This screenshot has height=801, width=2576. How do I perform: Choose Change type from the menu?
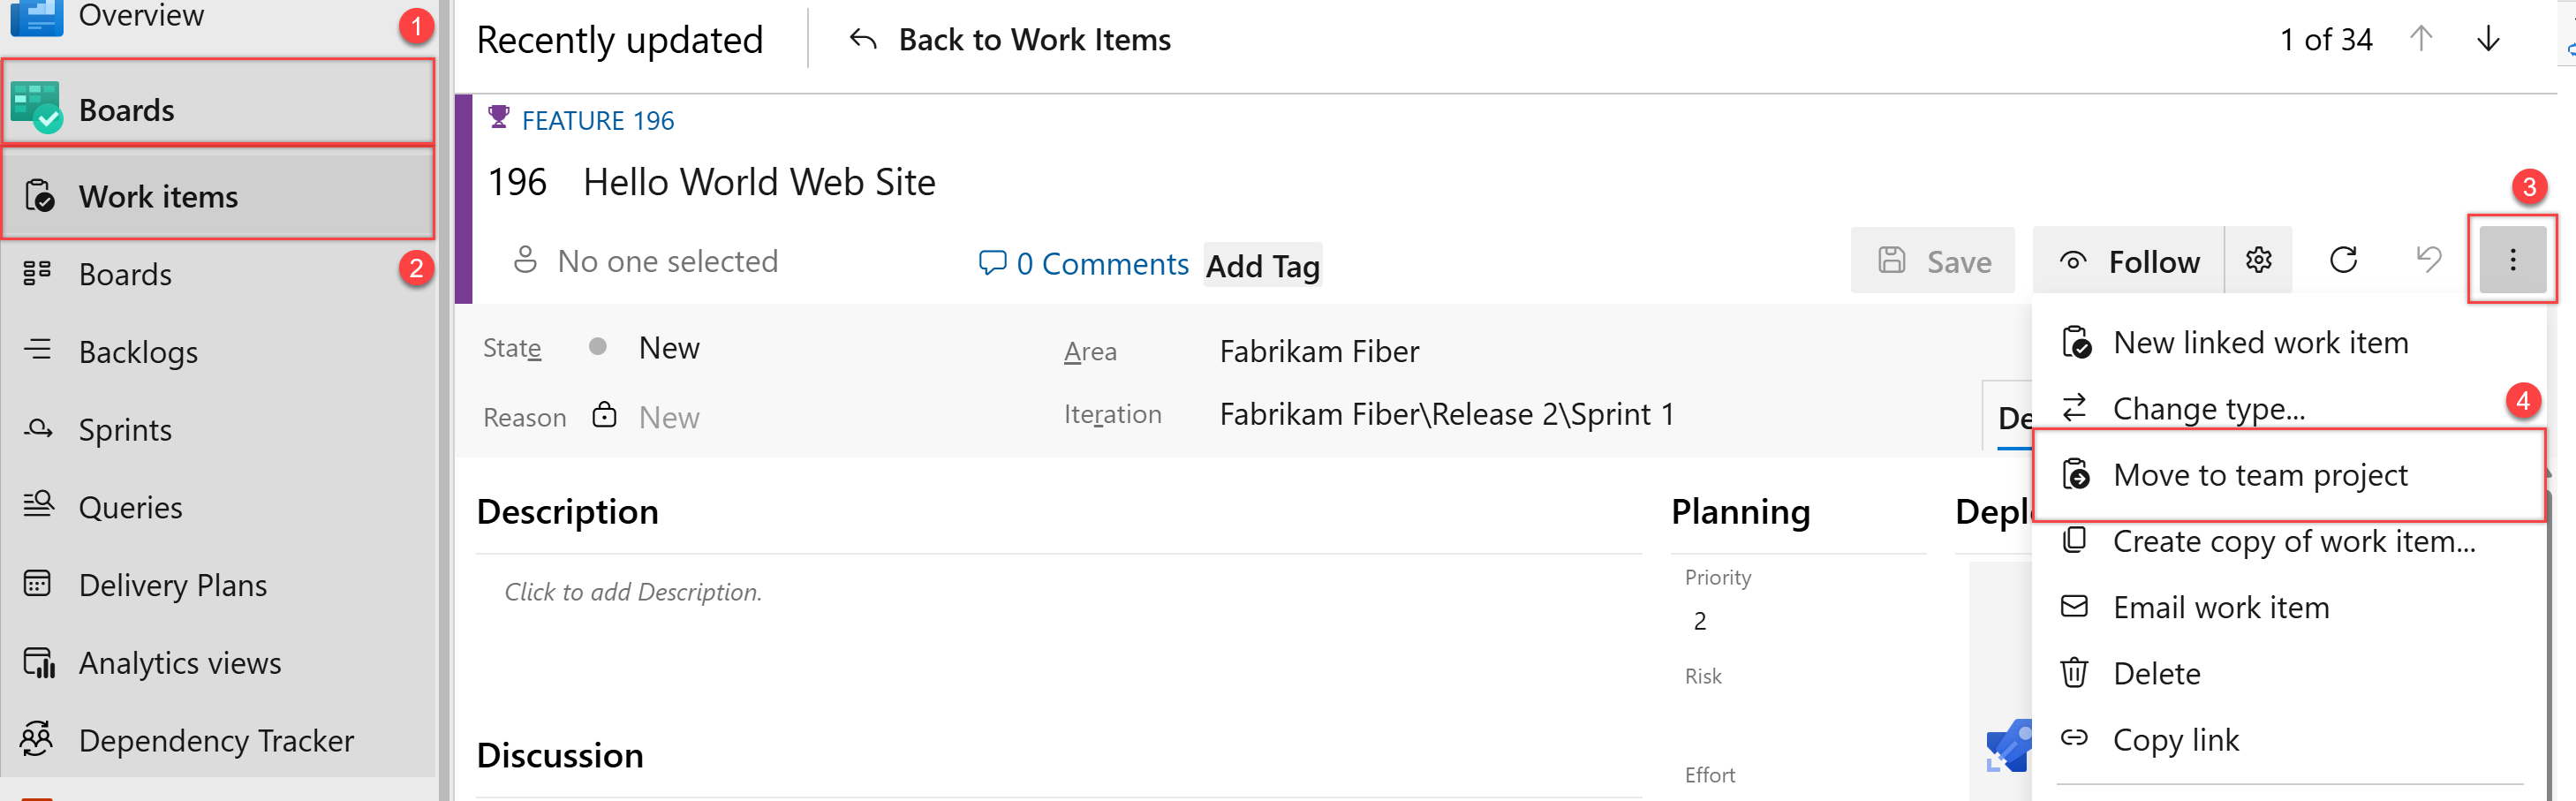coord(2208,409)
